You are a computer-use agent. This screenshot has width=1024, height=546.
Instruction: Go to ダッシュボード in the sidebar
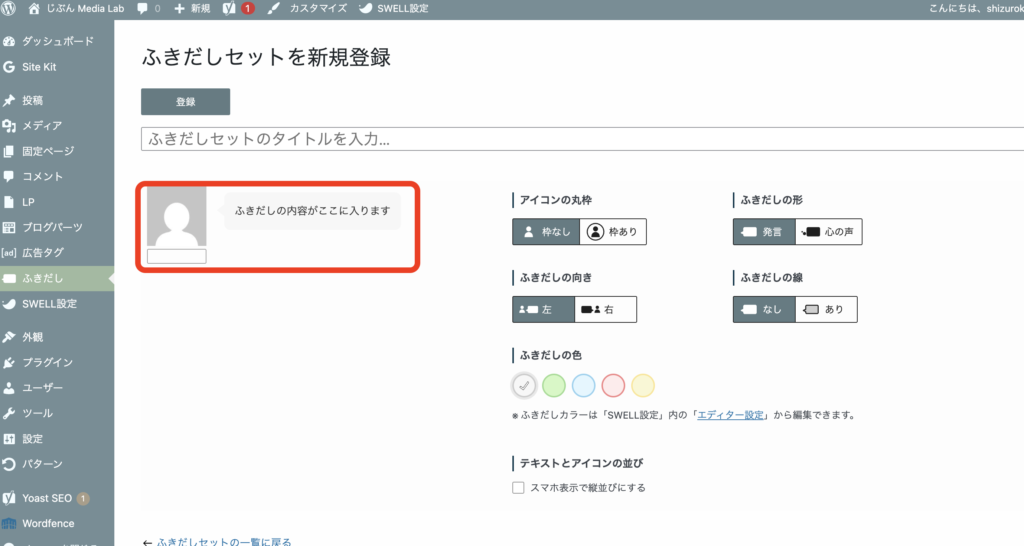[57, 42]
